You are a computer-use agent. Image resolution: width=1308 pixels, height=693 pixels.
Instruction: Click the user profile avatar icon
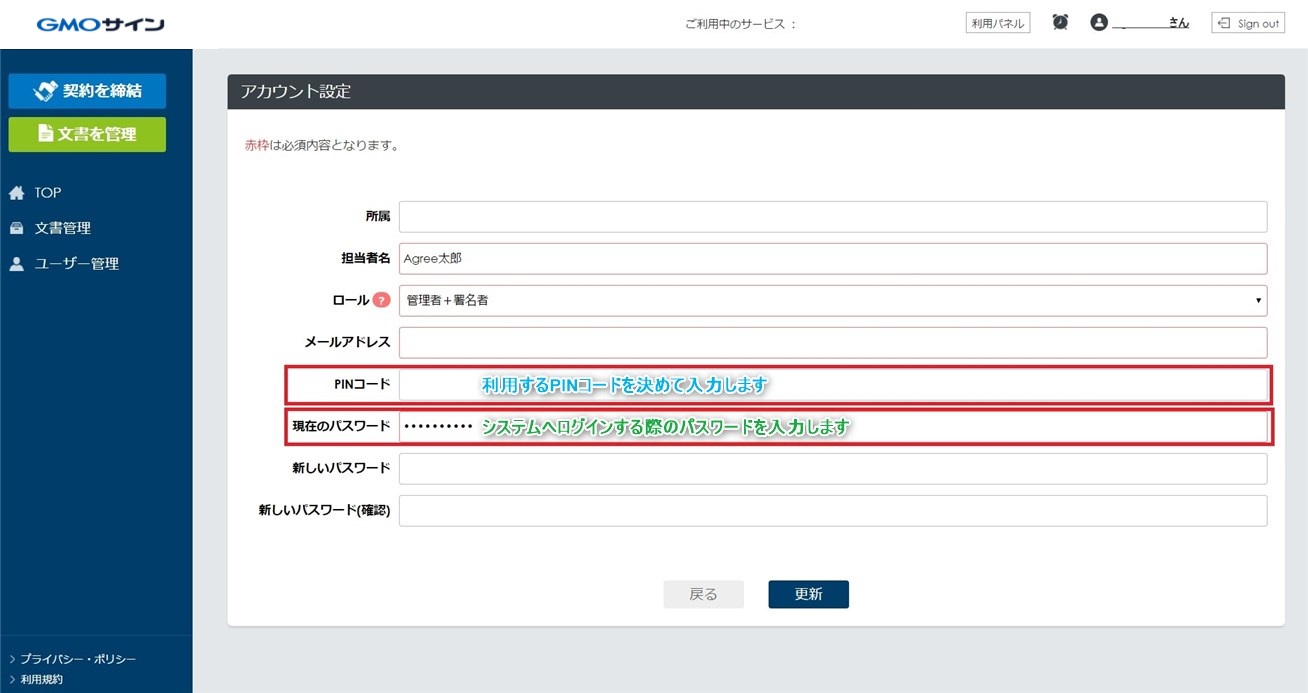point(1100,23)
